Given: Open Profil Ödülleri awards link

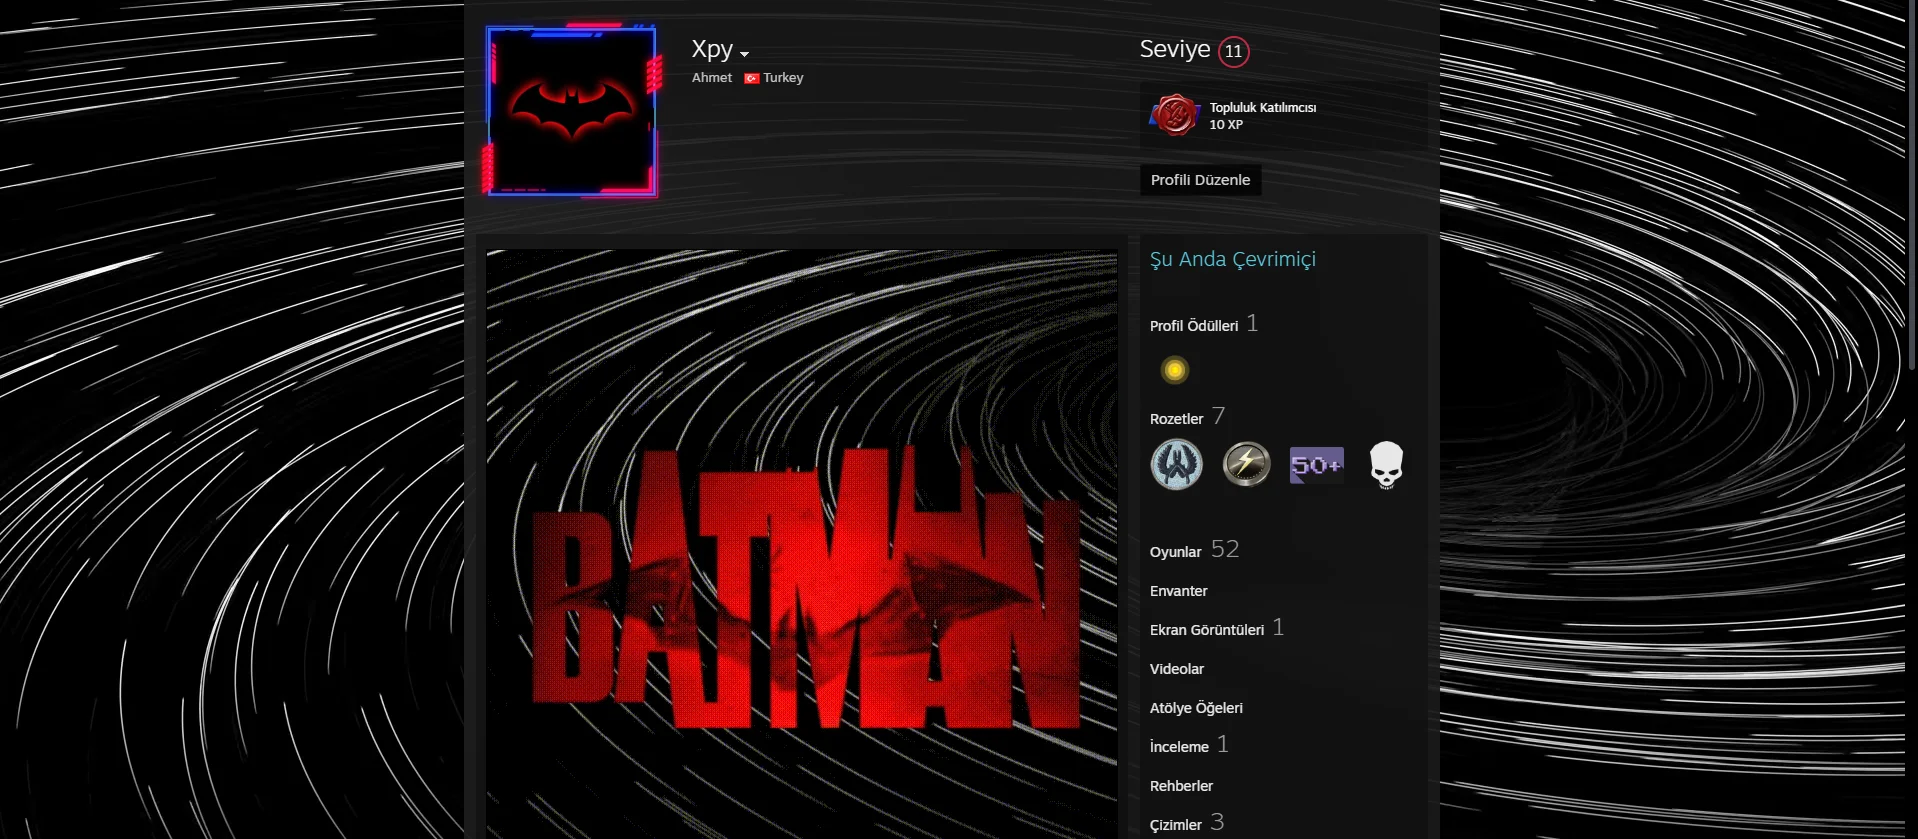Looking at the screenshot, I should 1194,326.
